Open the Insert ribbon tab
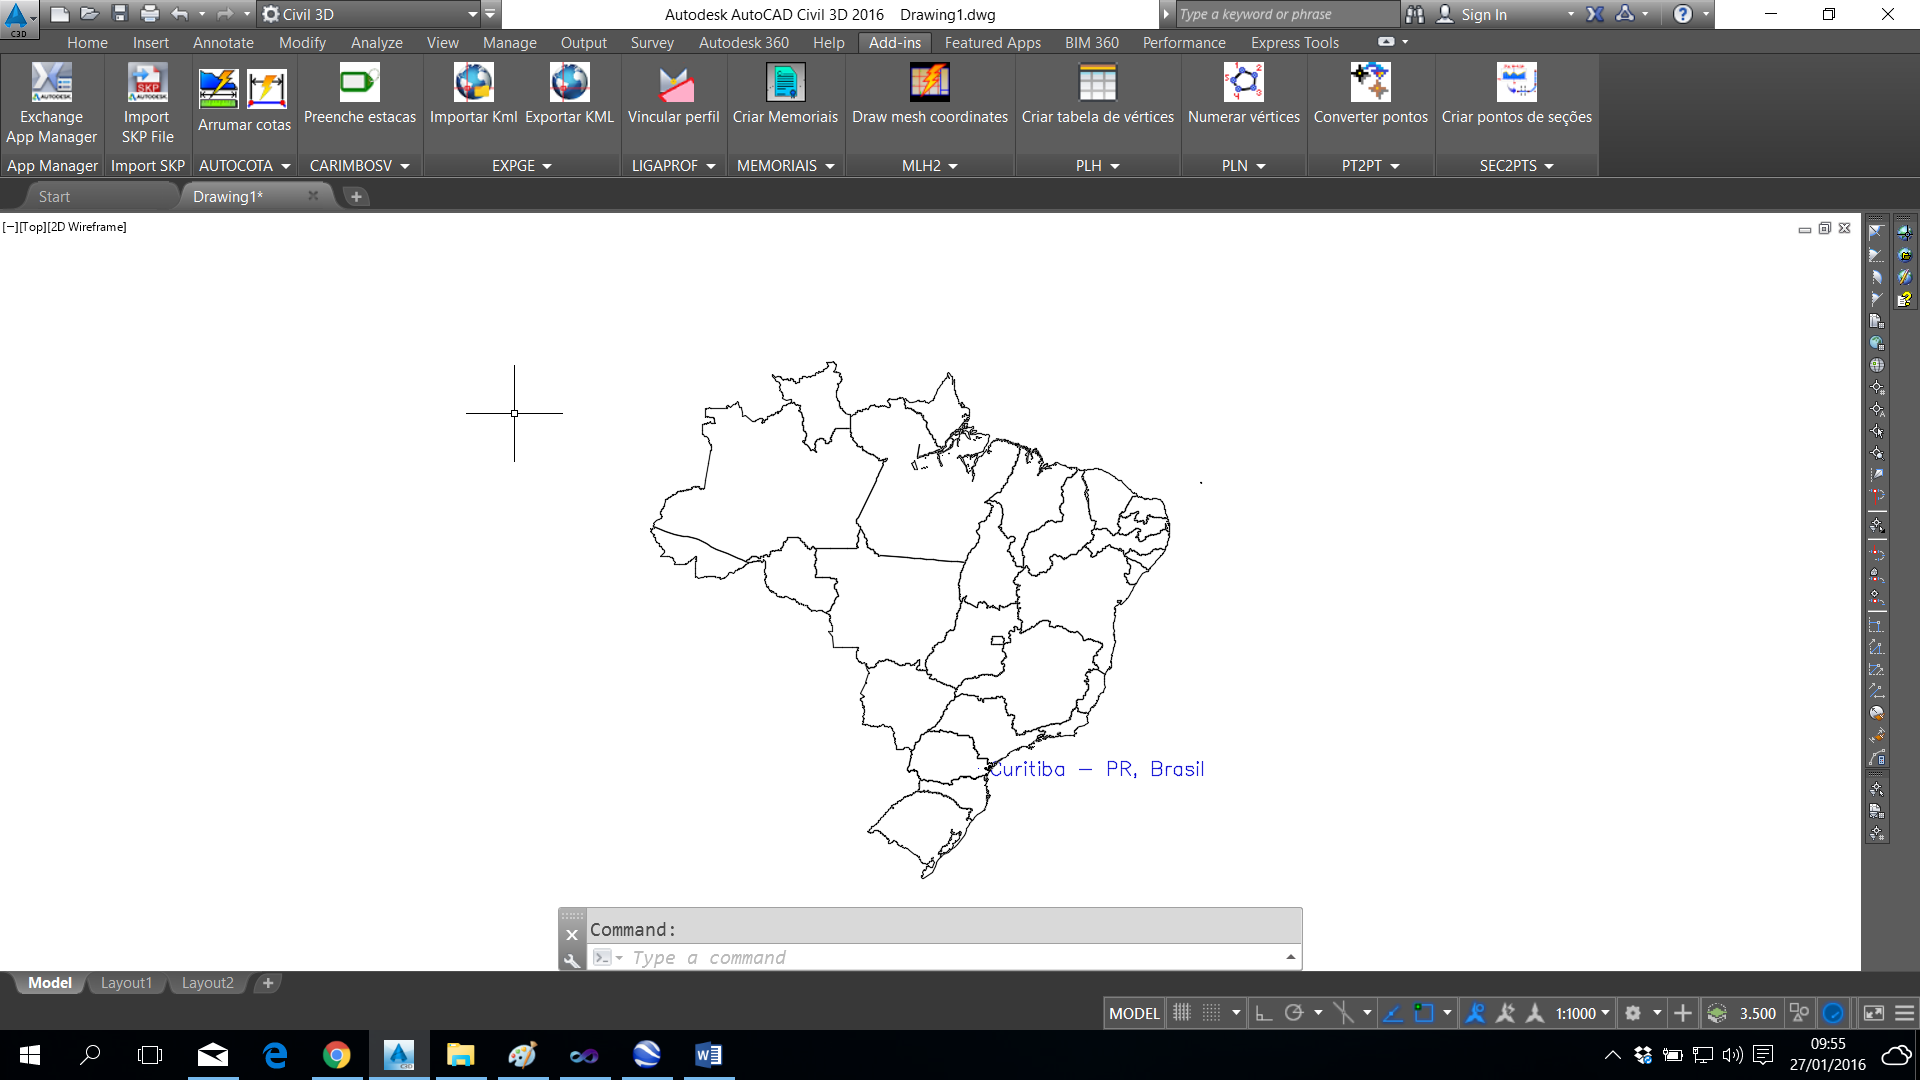The image size is (1920, 1080). [151, 42]
